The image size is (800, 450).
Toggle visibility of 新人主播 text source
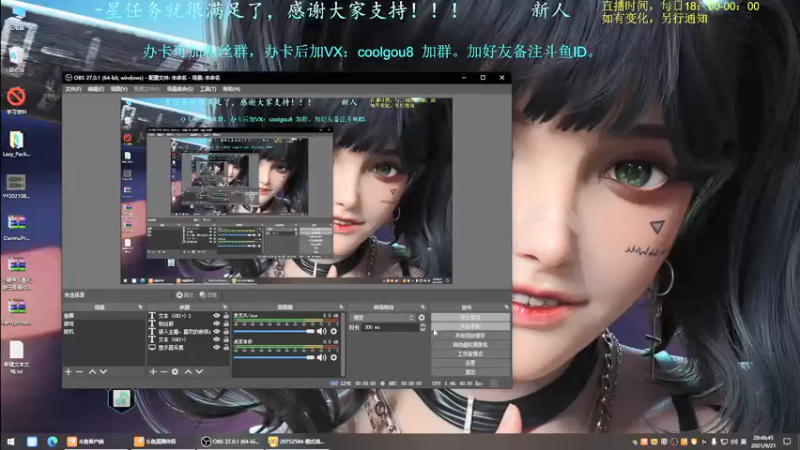(x=216, y=332)
